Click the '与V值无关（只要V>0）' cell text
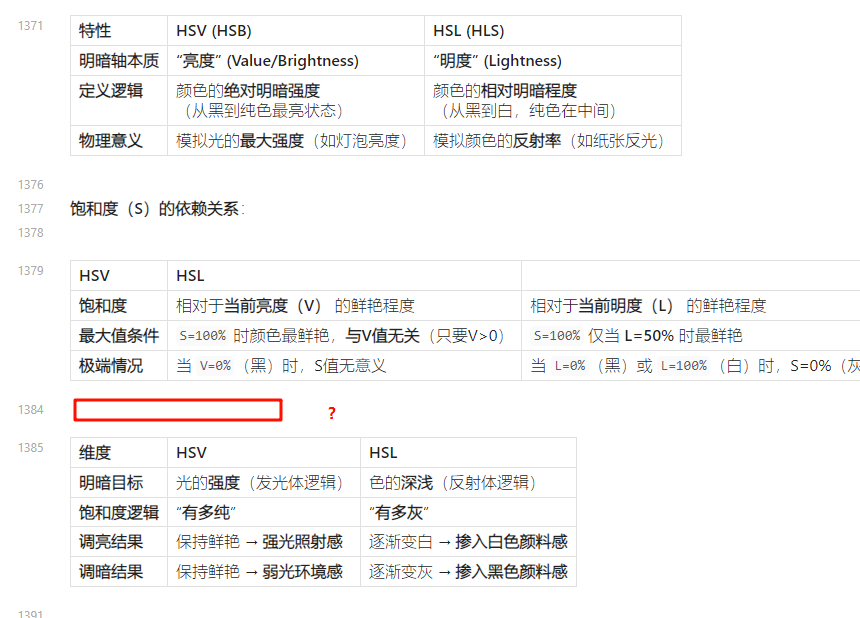860x618 pixels. [x=425, y=336]
